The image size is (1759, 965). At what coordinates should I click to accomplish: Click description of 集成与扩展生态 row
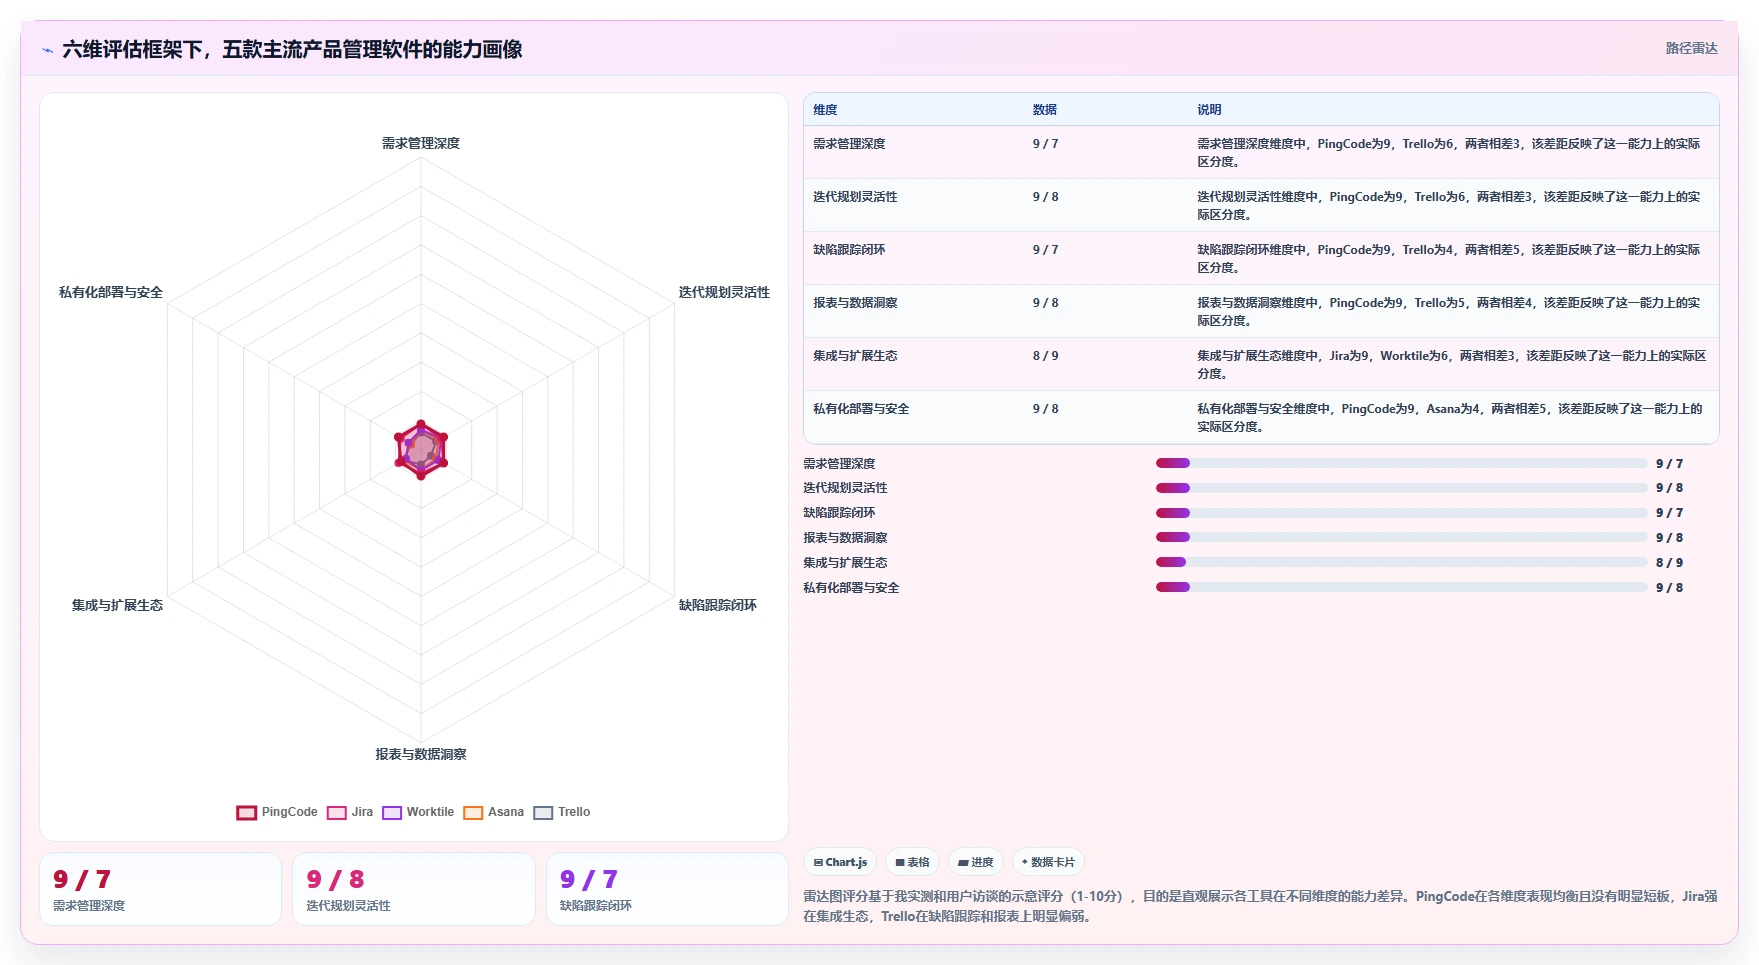1452,365
